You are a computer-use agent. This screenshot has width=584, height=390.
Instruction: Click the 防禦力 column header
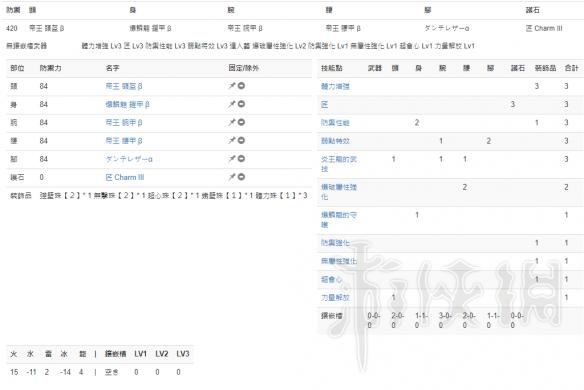tap(51, 68)
